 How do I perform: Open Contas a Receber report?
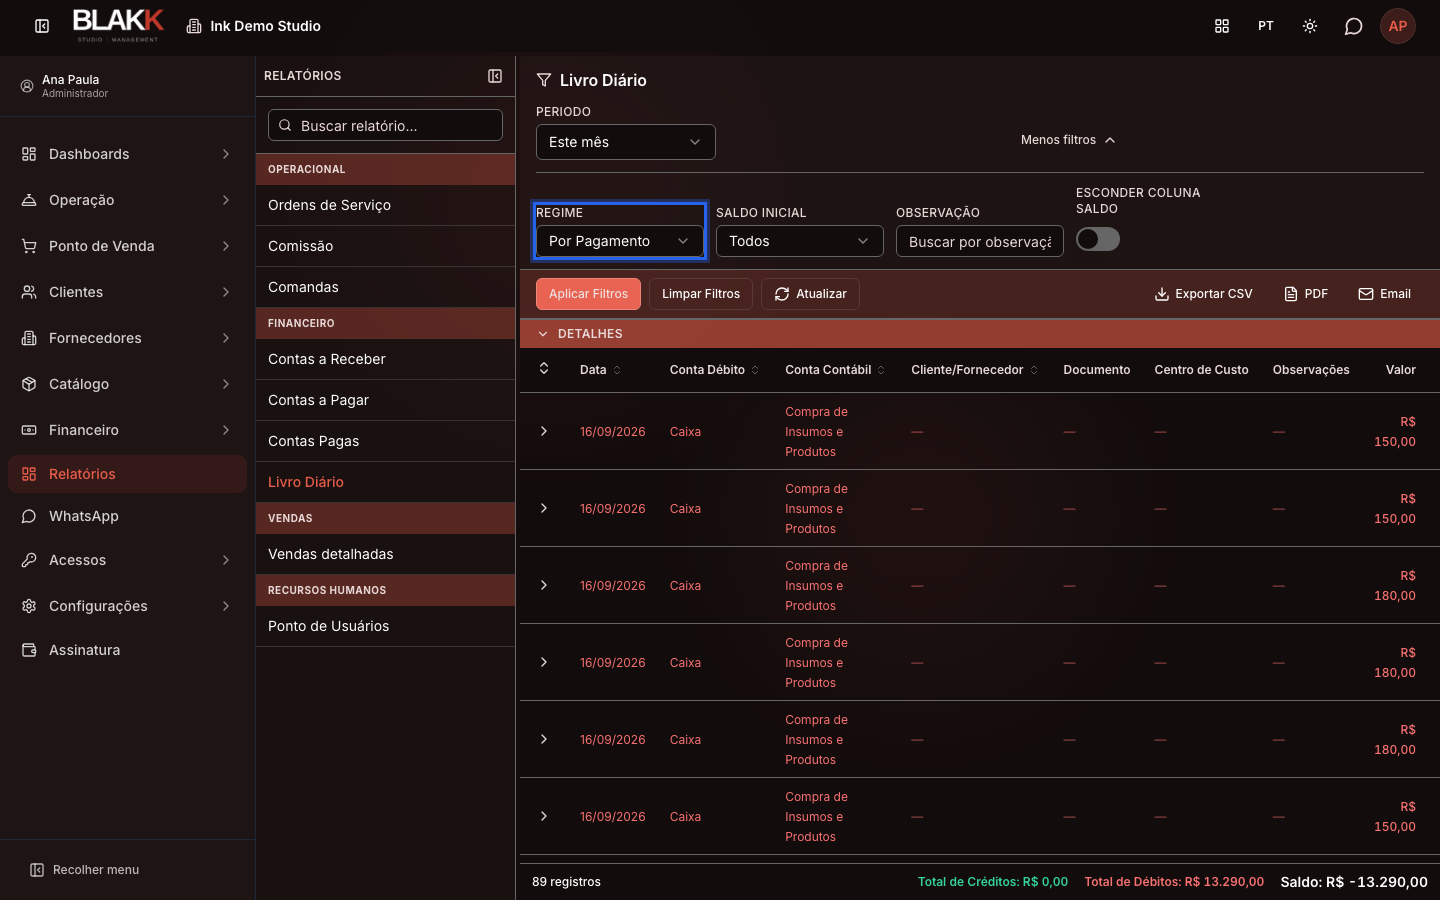[x=386, y=359]
